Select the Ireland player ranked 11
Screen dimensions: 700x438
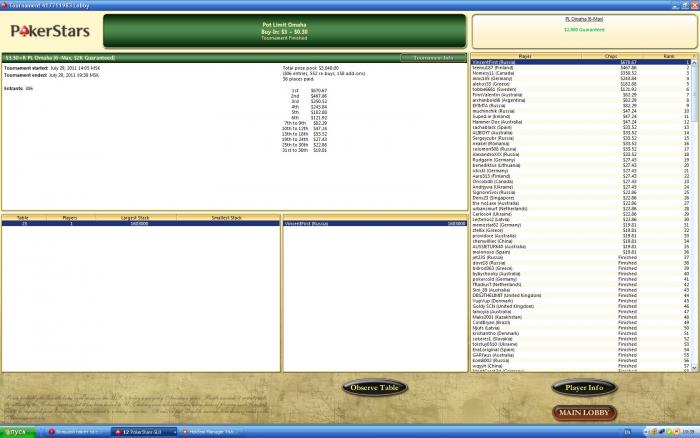click(581, 116)
